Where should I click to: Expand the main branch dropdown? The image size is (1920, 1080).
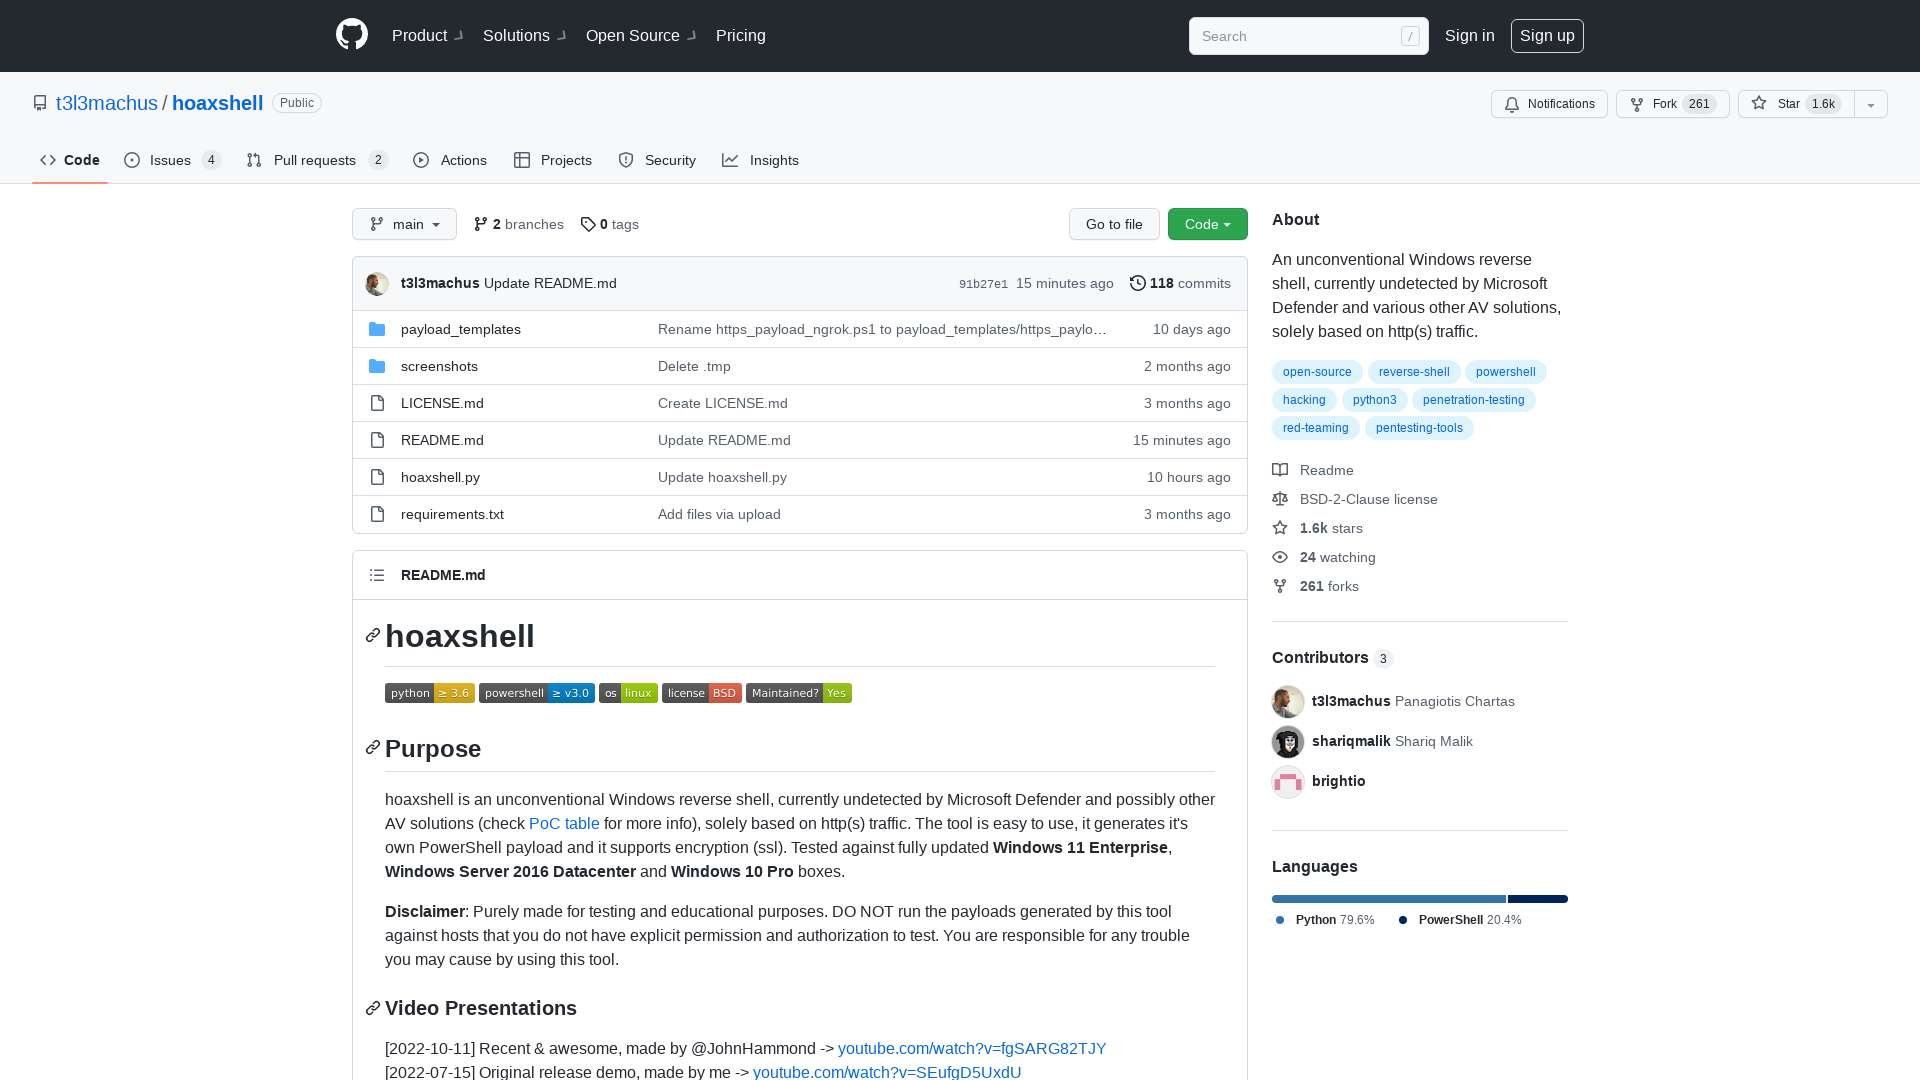pos(404,224)
